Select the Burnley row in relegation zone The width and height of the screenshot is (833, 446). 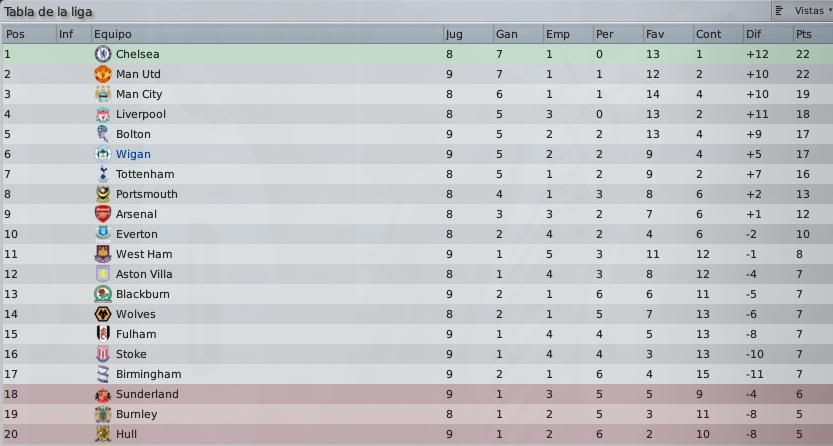[x=416, y=414]
